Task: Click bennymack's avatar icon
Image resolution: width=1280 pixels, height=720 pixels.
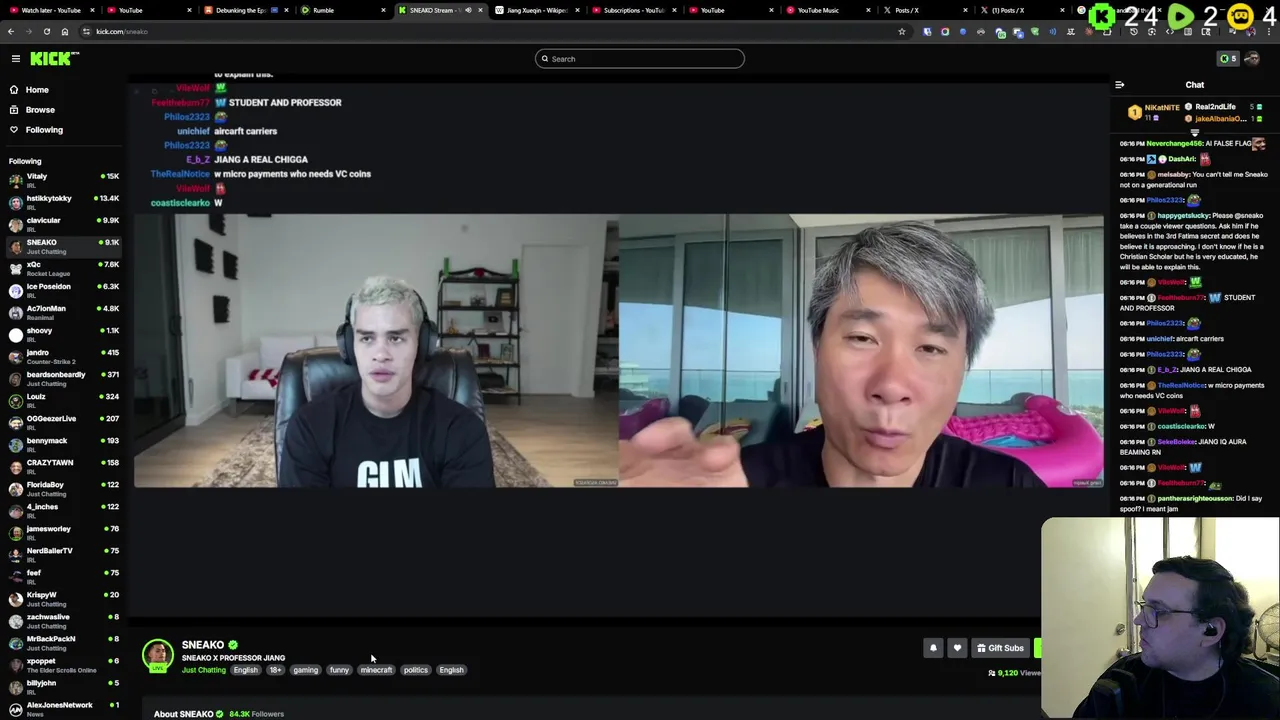Action: tap(15, 445)
